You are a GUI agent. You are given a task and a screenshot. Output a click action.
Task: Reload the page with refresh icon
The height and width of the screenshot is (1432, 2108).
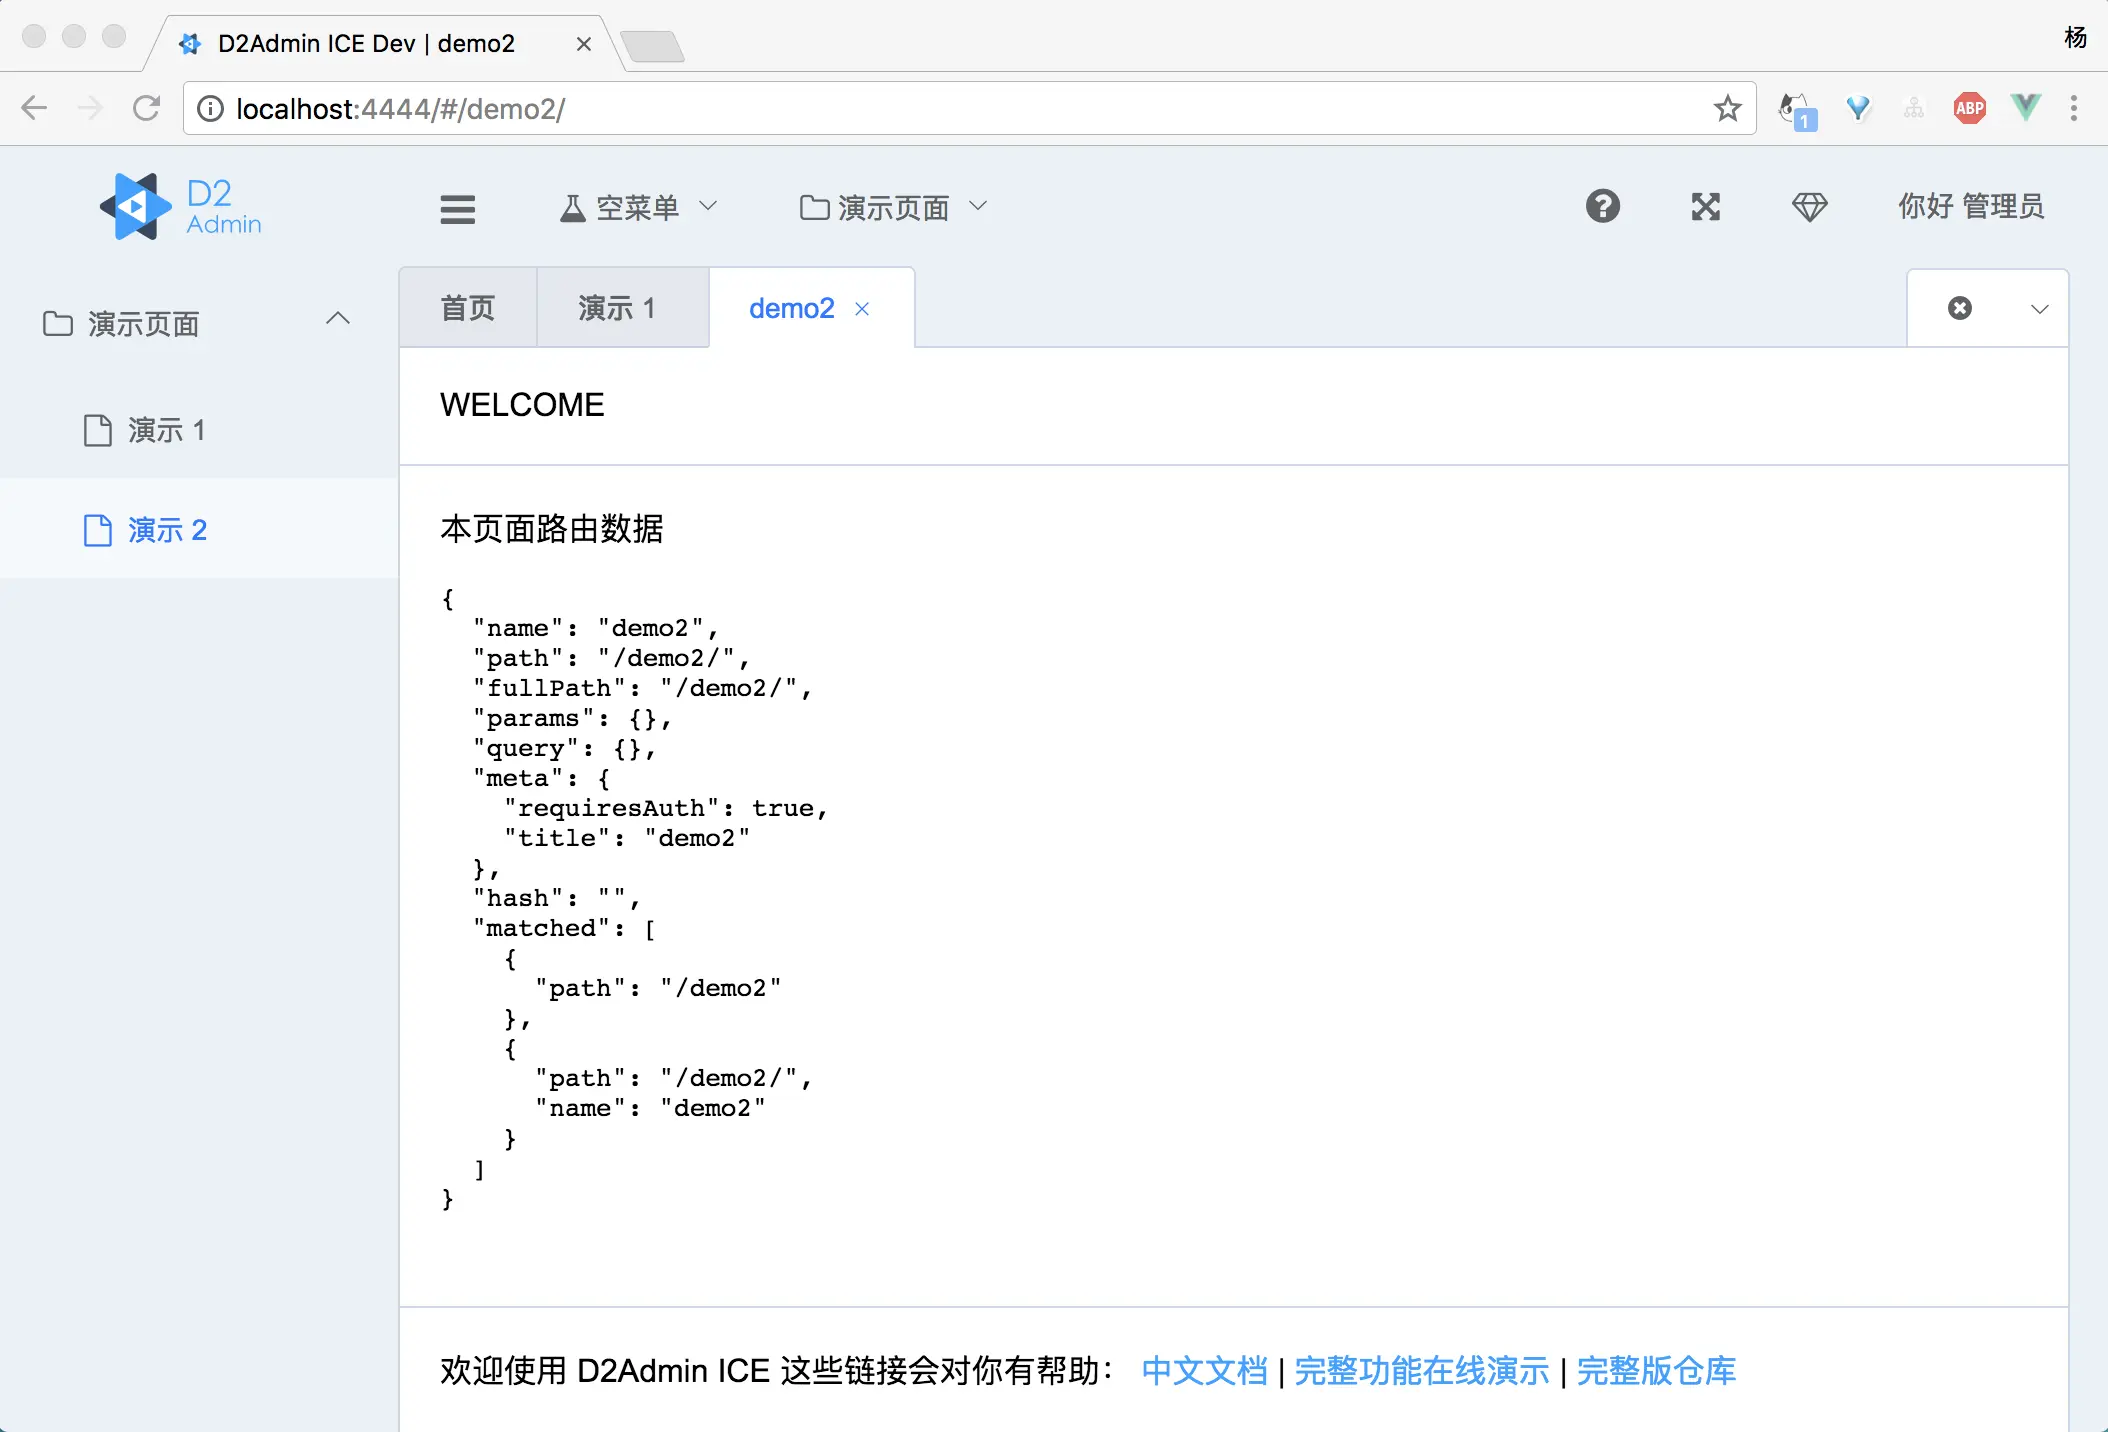tap(147, 108)
